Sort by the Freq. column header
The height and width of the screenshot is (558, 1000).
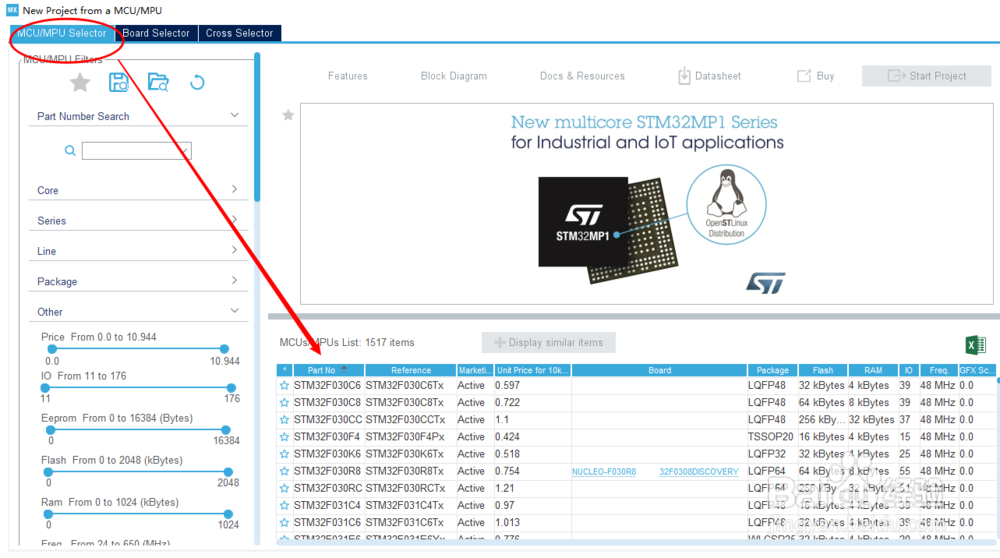pyautogui.click(x=938, y=370)
